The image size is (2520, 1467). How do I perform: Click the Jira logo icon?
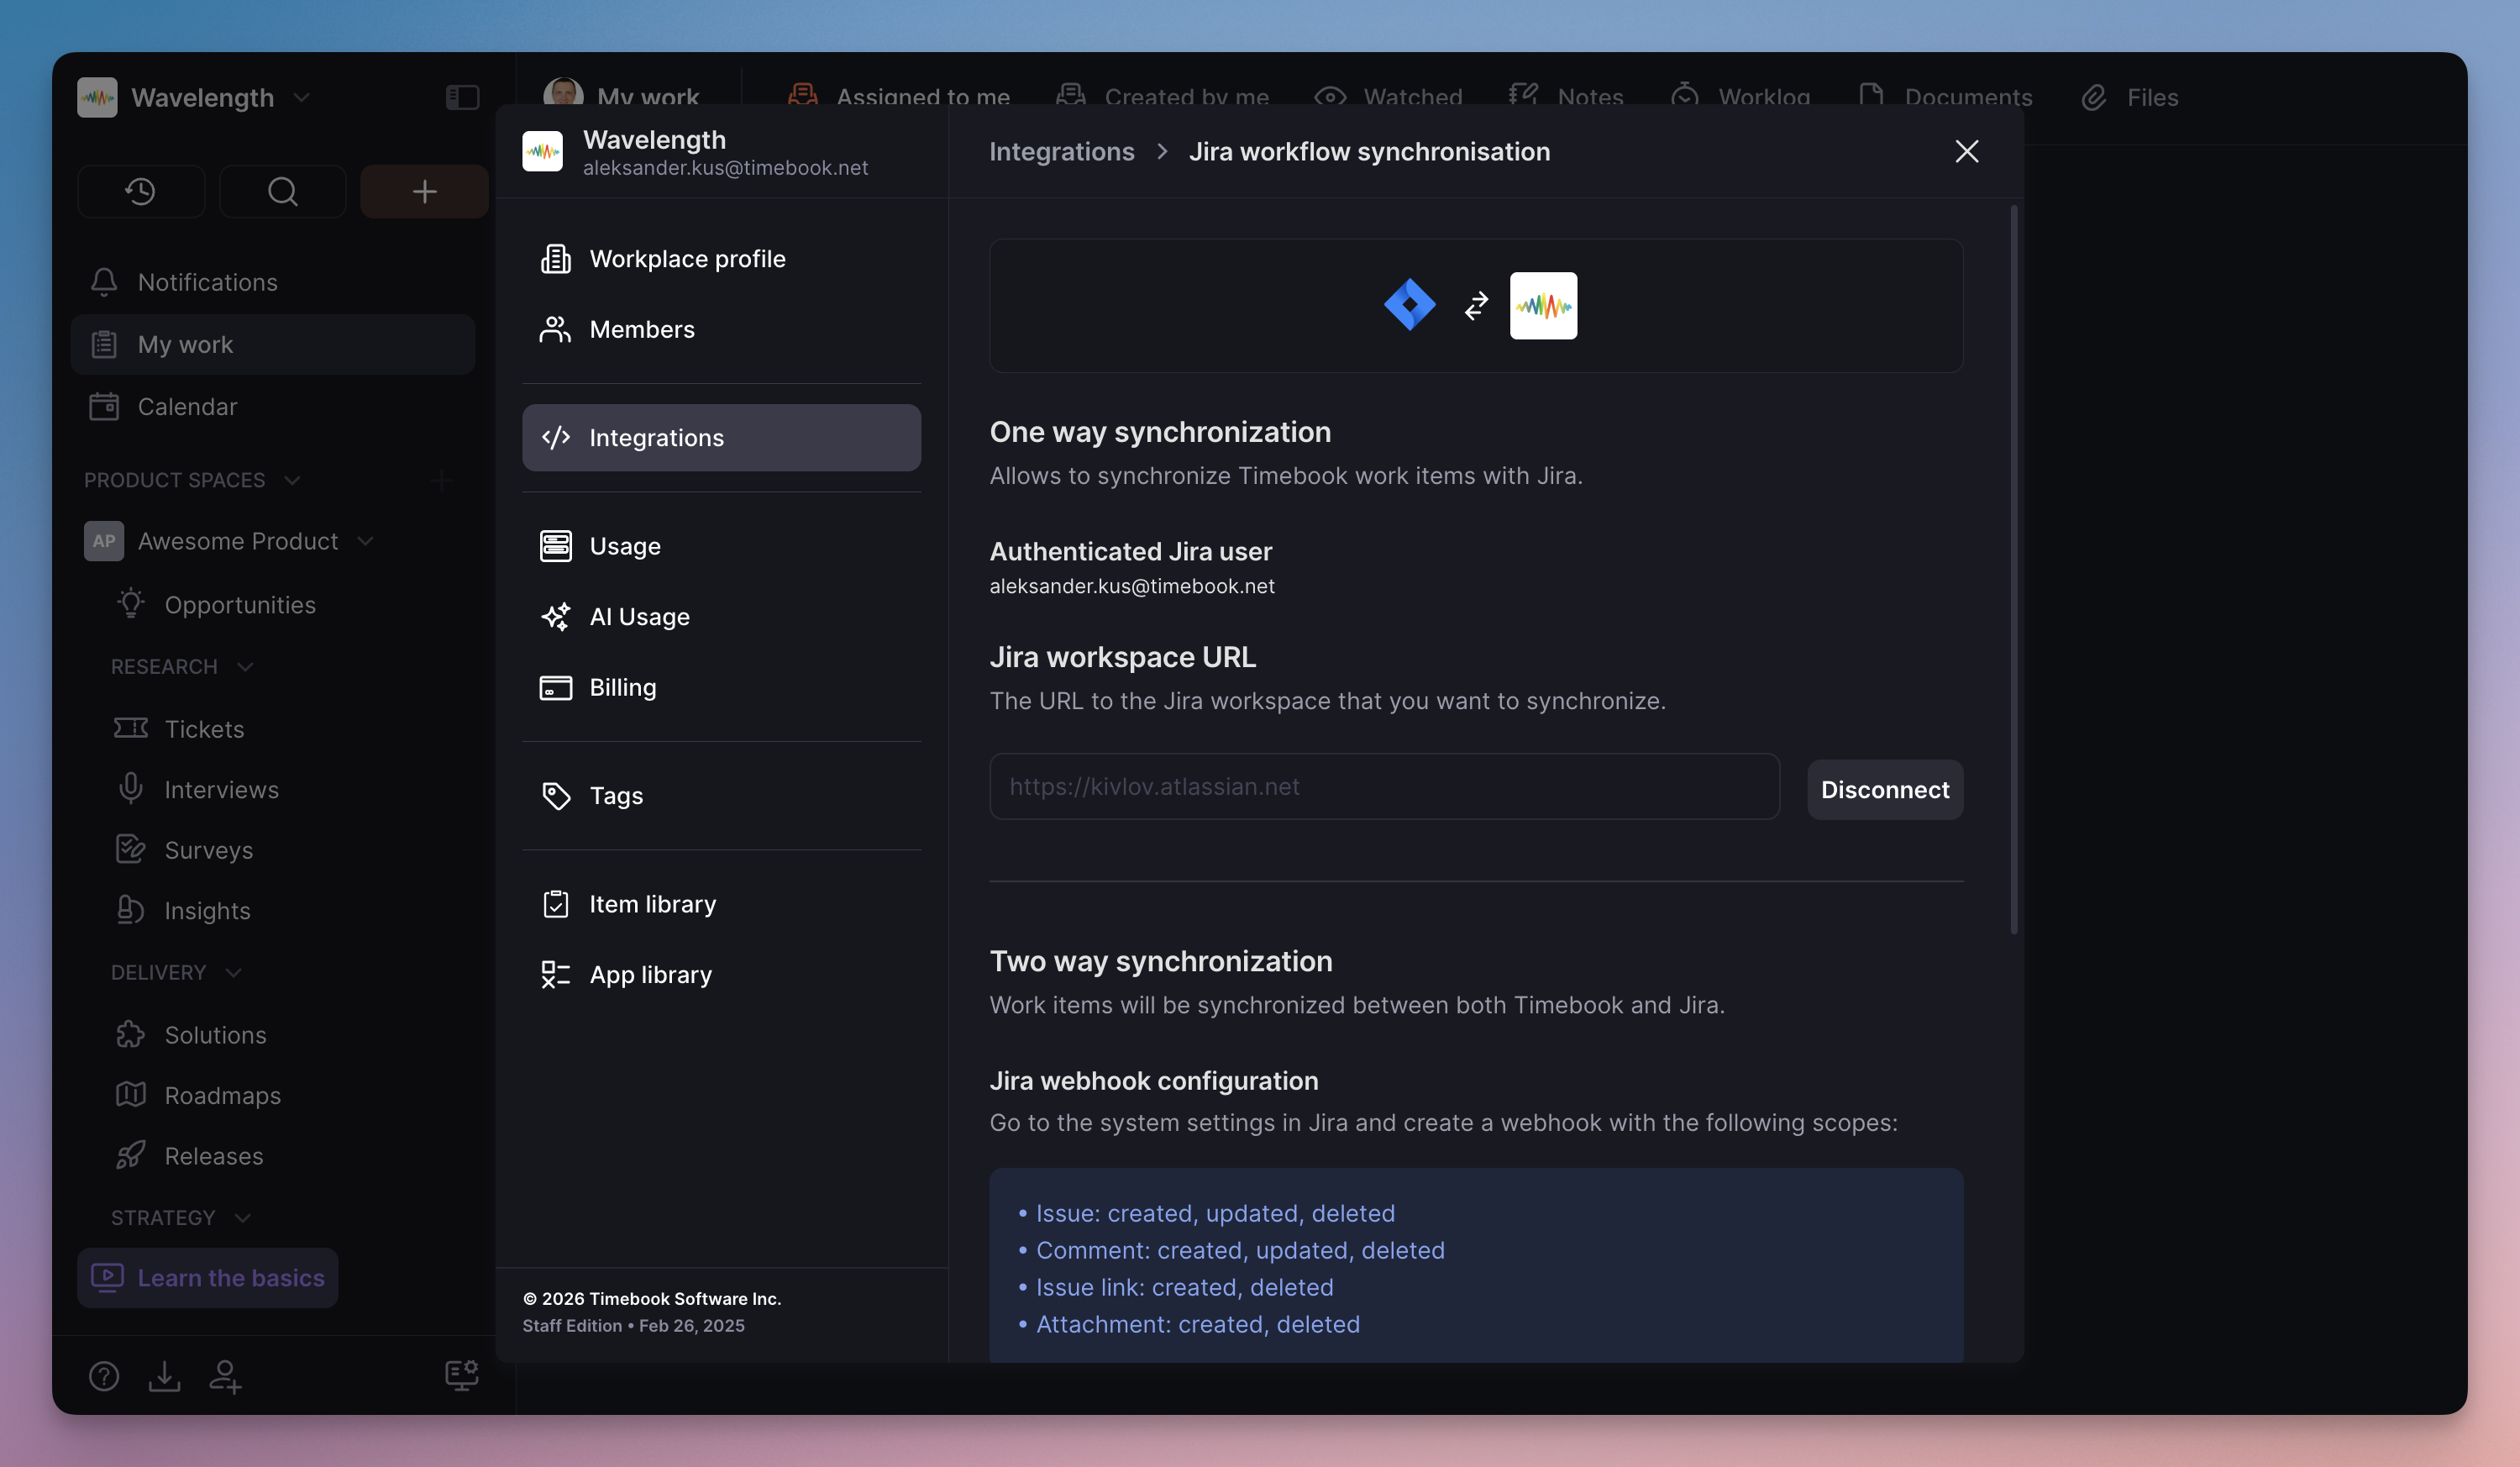click(1409, 305)
